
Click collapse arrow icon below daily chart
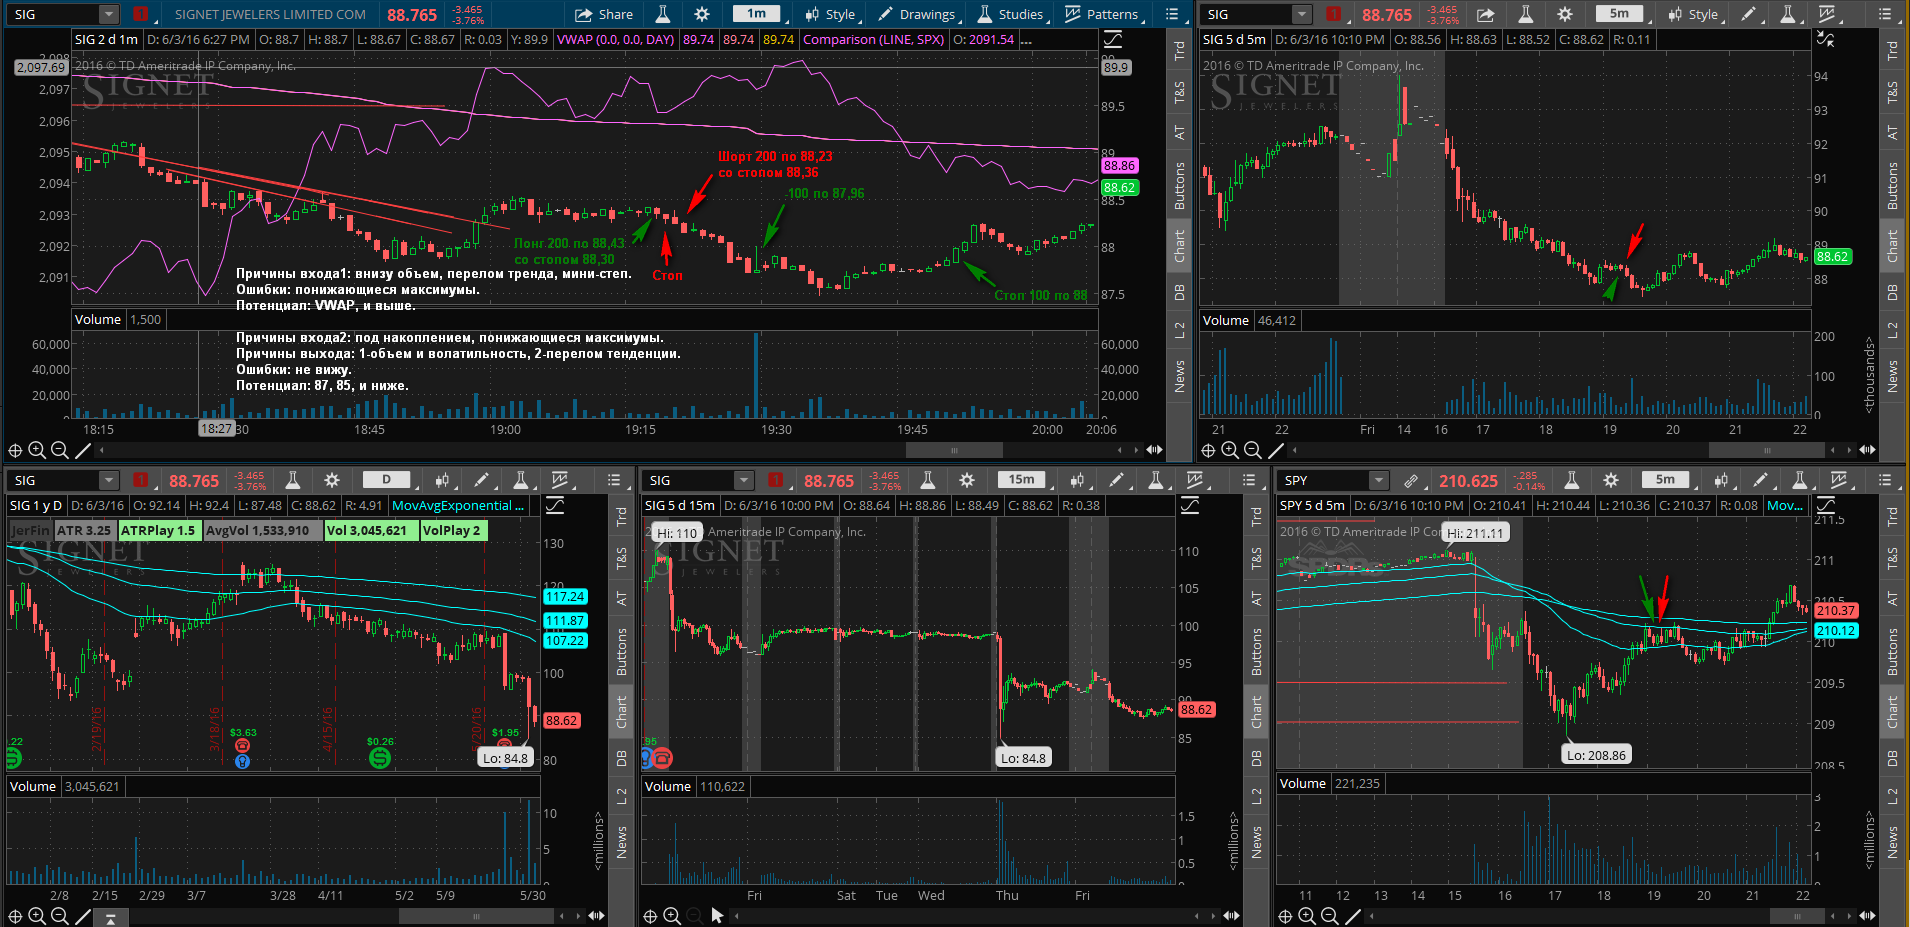tap(111, 916)
